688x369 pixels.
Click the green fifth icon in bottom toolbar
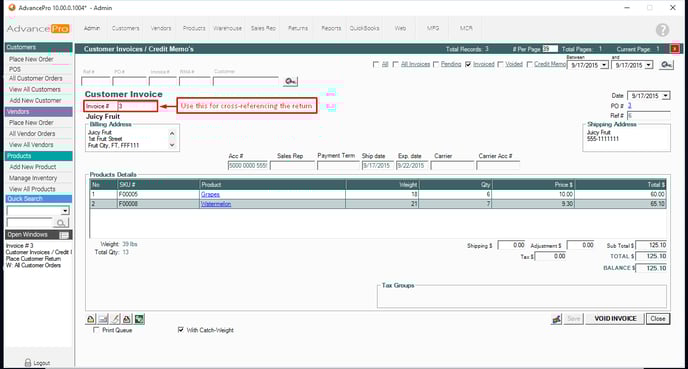[x=139, y=319]
